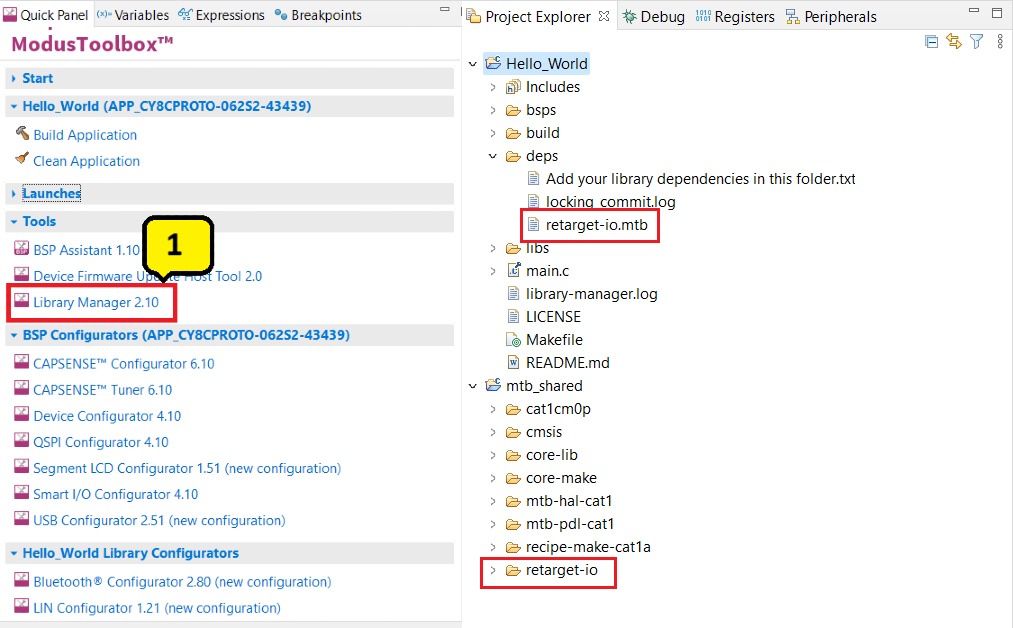Click the LIN Configurator 1.21 icon
The width and height of the screenshot is (1013, 628).
coord(21,606)
